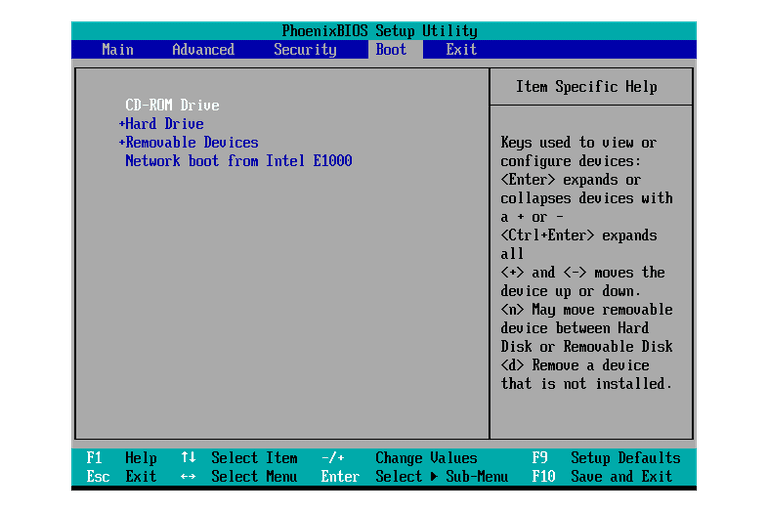Click the Hard Drive entry label
Image resolution: width=768 pixels, height=512 pixels.
point(165,123)
